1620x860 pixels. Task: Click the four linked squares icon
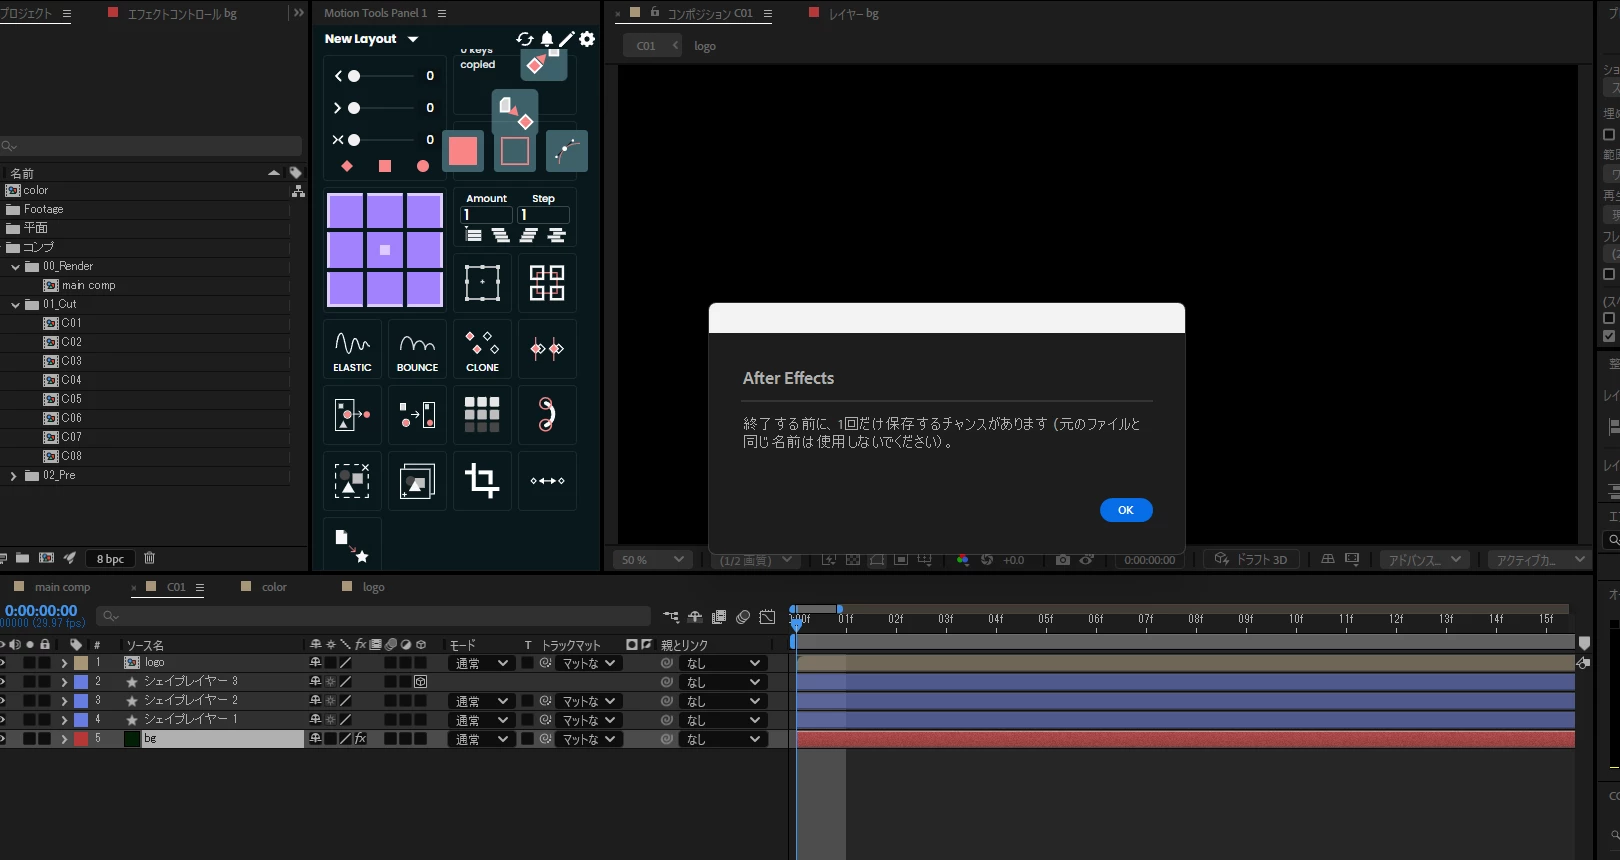[547, 283]
